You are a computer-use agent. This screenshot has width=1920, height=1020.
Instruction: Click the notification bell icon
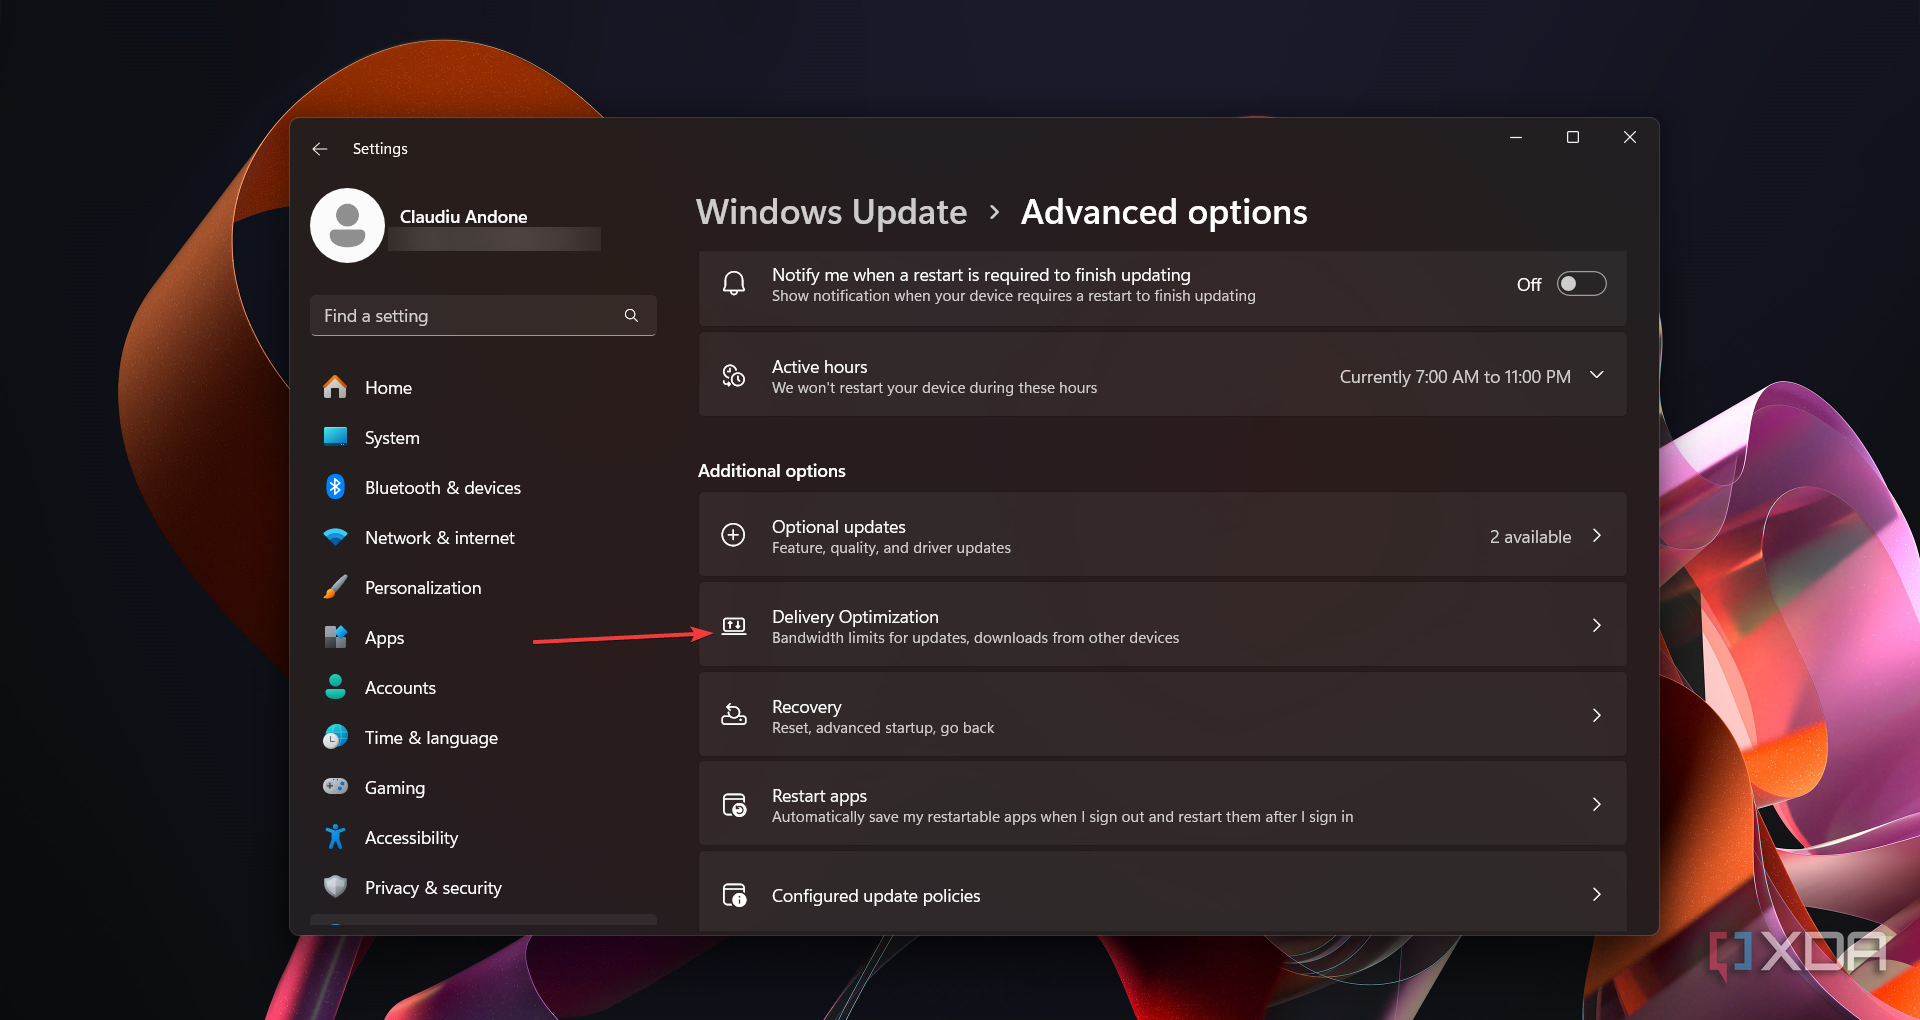point(734,284)
